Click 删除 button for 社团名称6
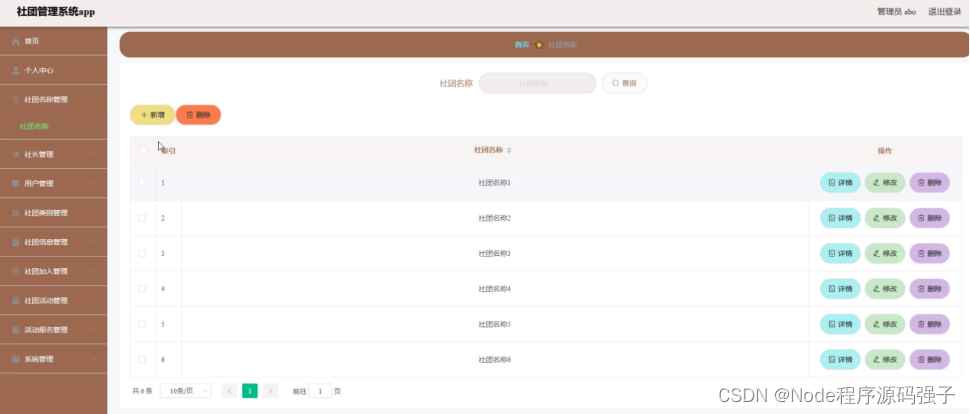Viewport: 970px width, 414px height. pyautogui.click(x=929, y=359)
